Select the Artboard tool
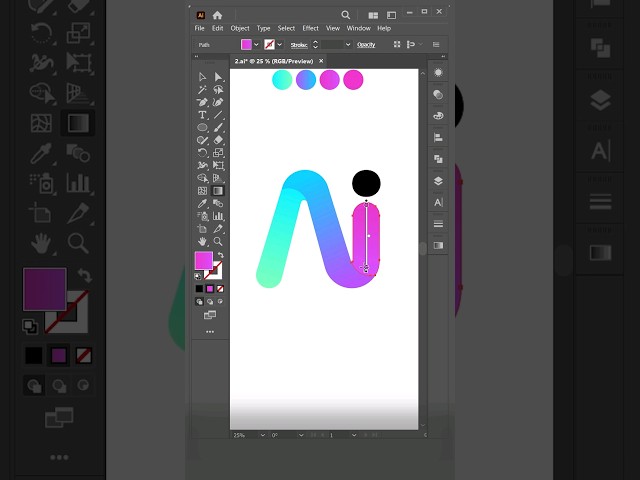The height and width of the screenshot is (480, 640). coord(202,229)
